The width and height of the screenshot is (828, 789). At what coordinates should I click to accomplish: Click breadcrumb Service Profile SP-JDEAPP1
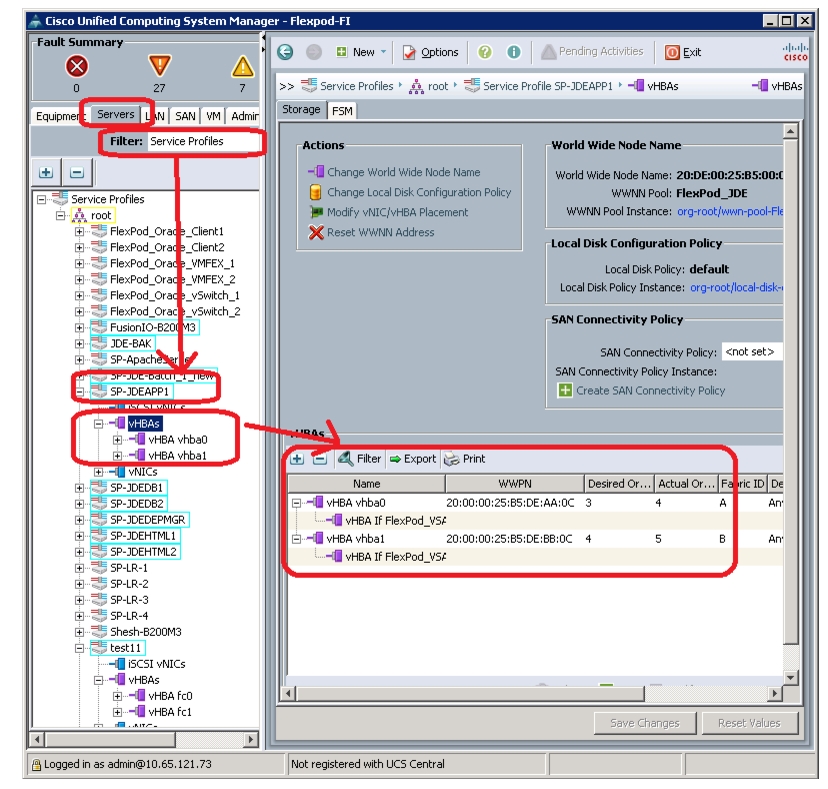[x=539, y=86]
